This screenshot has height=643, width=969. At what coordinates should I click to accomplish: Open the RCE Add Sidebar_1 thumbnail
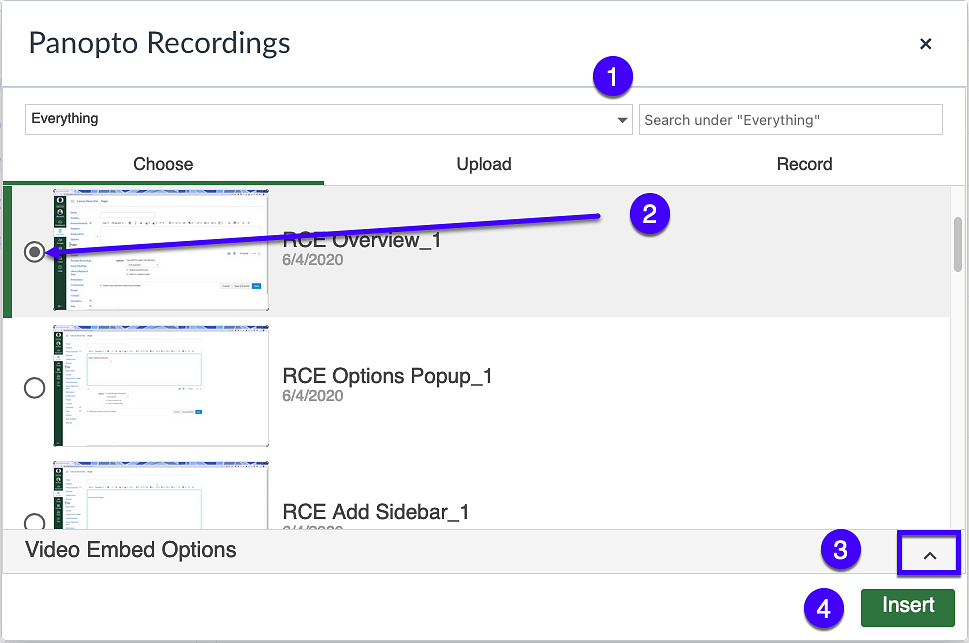pyautogui.click(x=161, y=495)
